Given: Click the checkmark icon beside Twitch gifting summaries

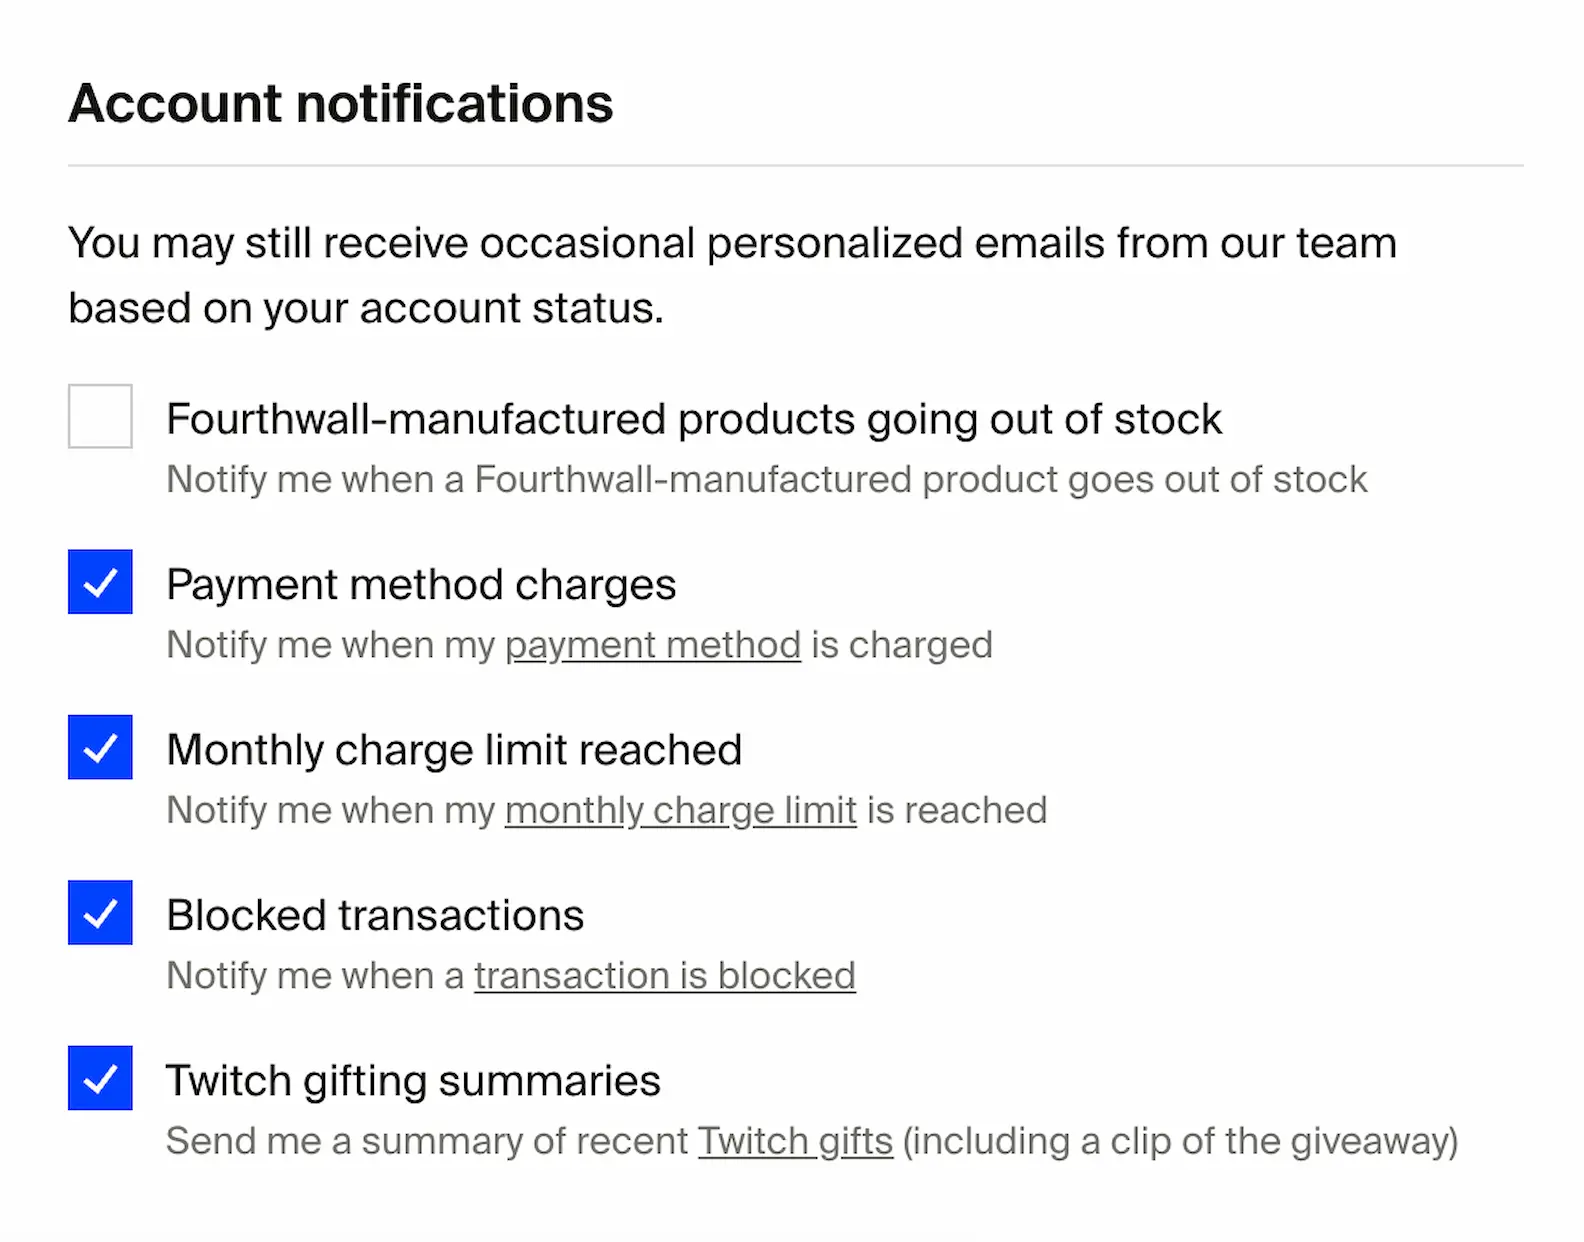Looking at the screenshot, I should tap(99, 1079).
